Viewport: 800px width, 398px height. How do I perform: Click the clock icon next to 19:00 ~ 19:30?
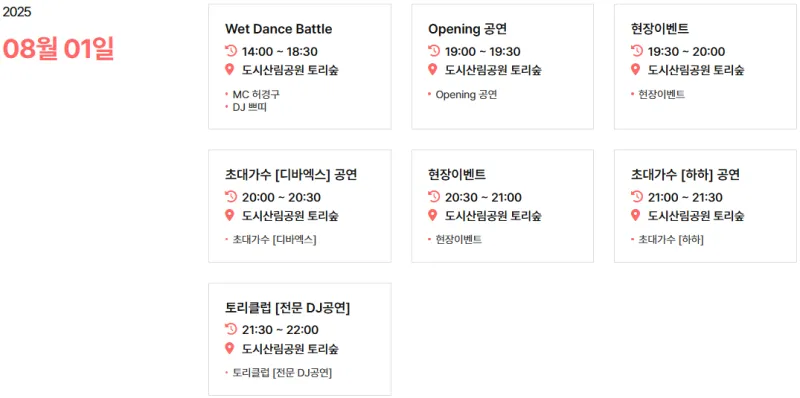coord(434,51)
